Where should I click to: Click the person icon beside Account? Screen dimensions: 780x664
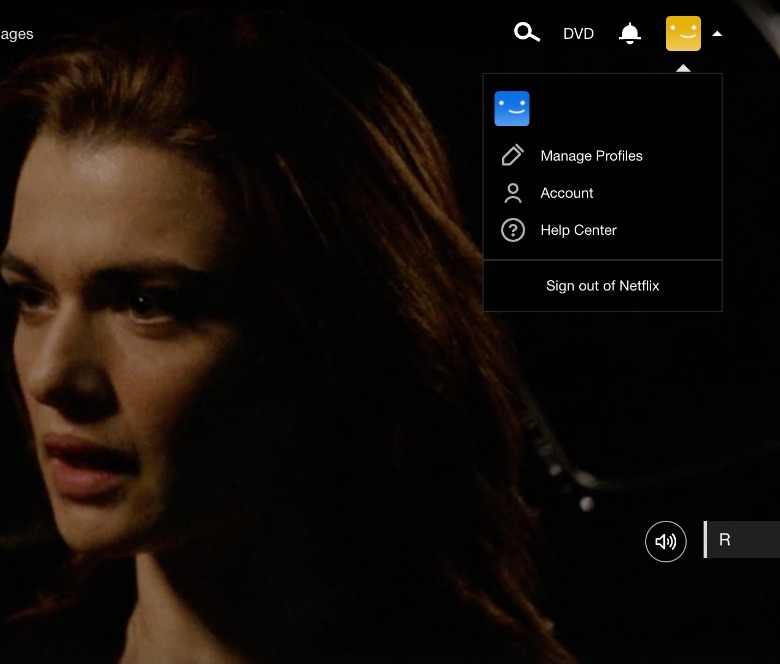pyautogui.click(x=512, y=193)
